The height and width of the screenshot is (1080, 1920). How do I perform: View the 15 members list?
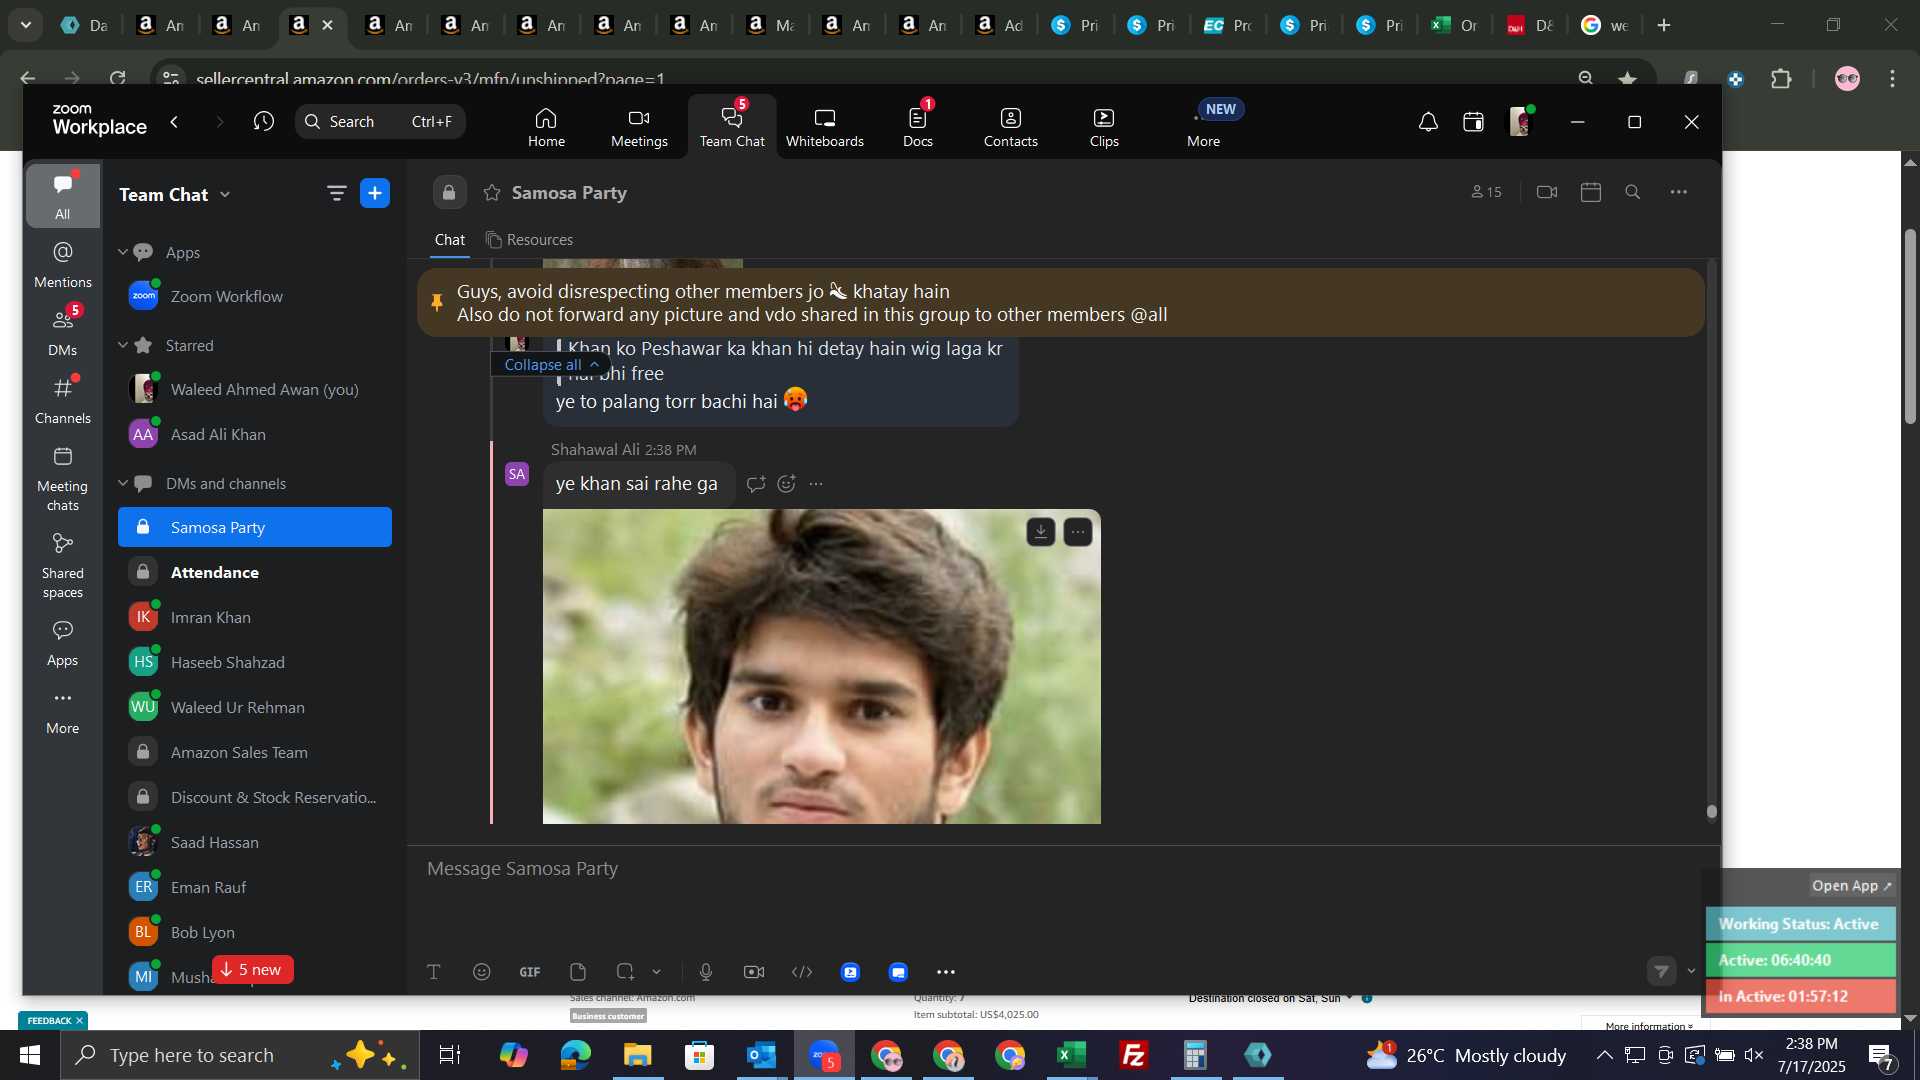pos(1487,192)
